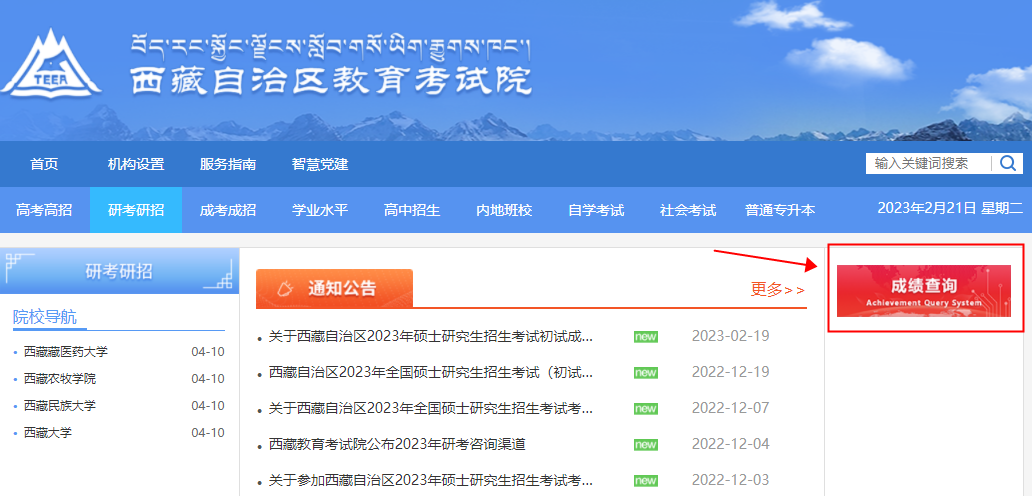Open the 成绩查询 banner
This screenshot has width=1032, height=496.
click(923, 291)
